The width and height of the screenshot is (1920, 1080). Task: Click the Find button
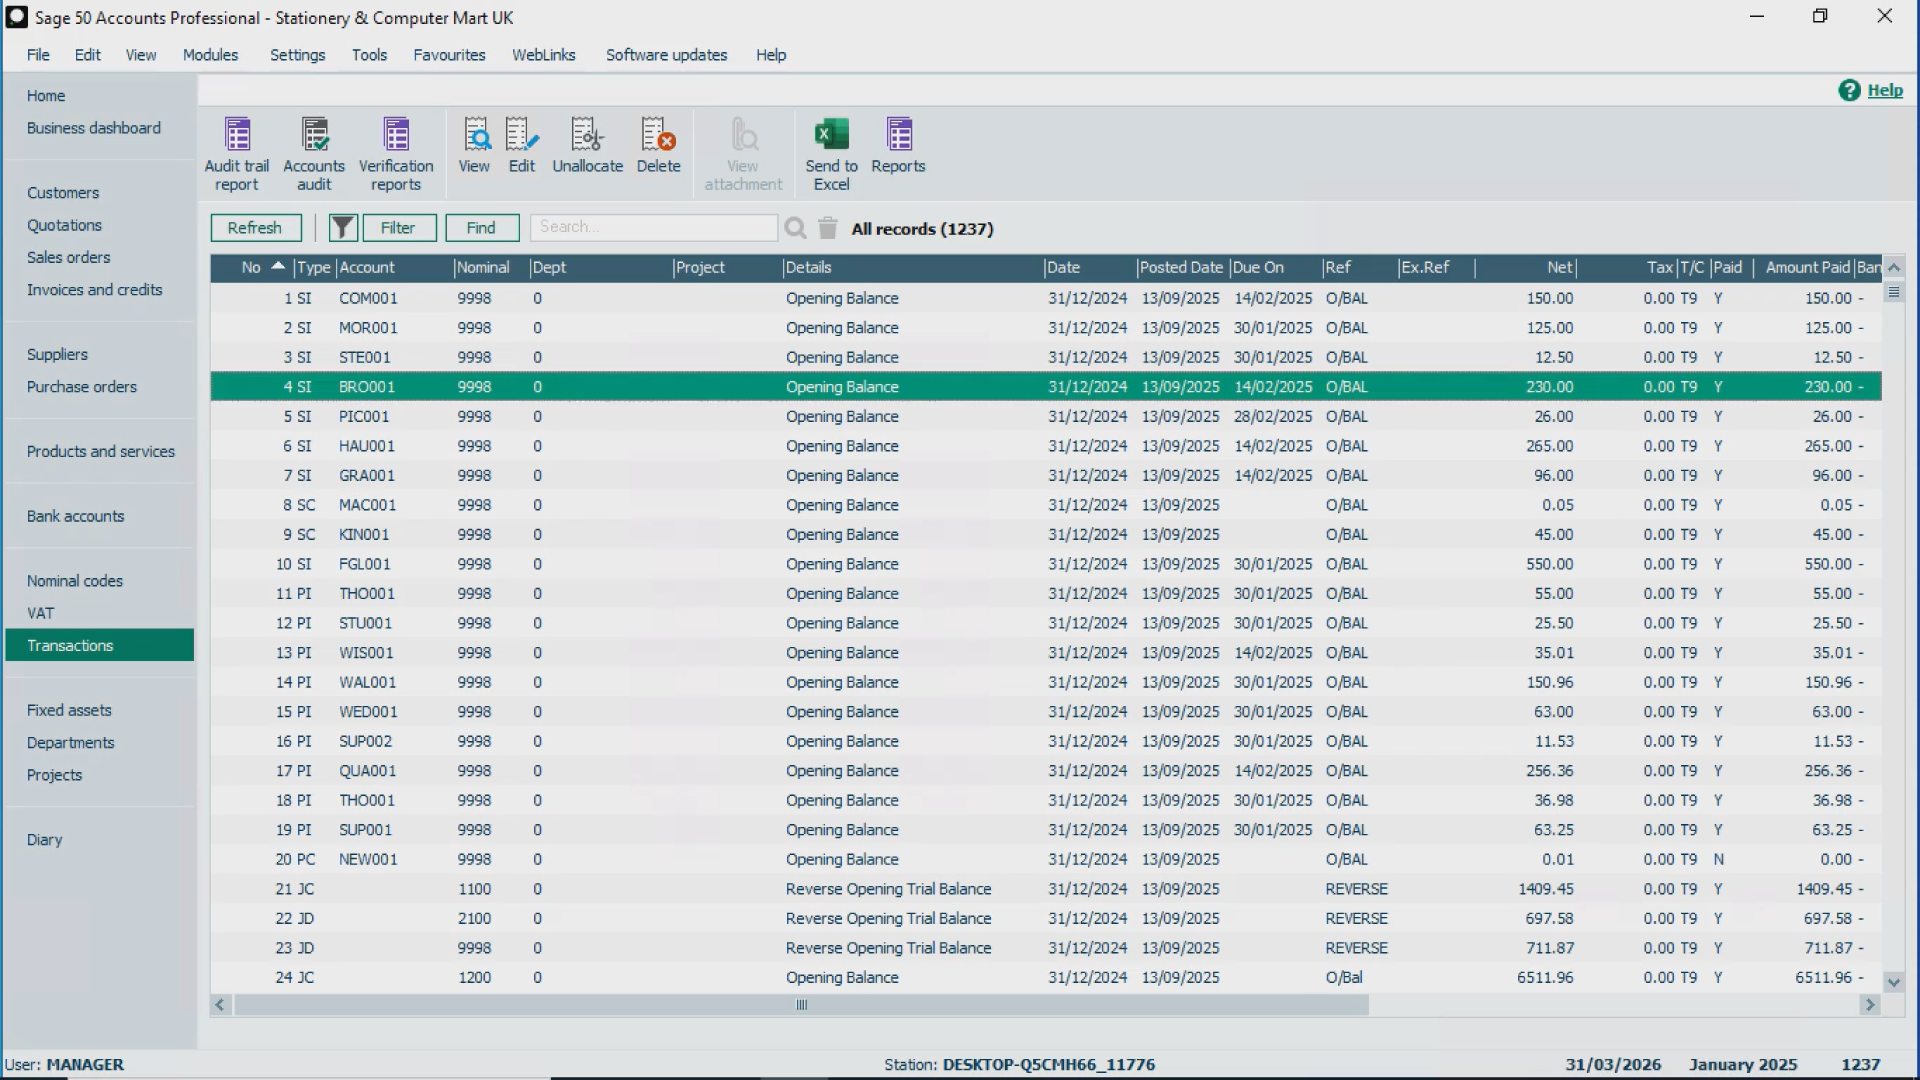(481, 228)
